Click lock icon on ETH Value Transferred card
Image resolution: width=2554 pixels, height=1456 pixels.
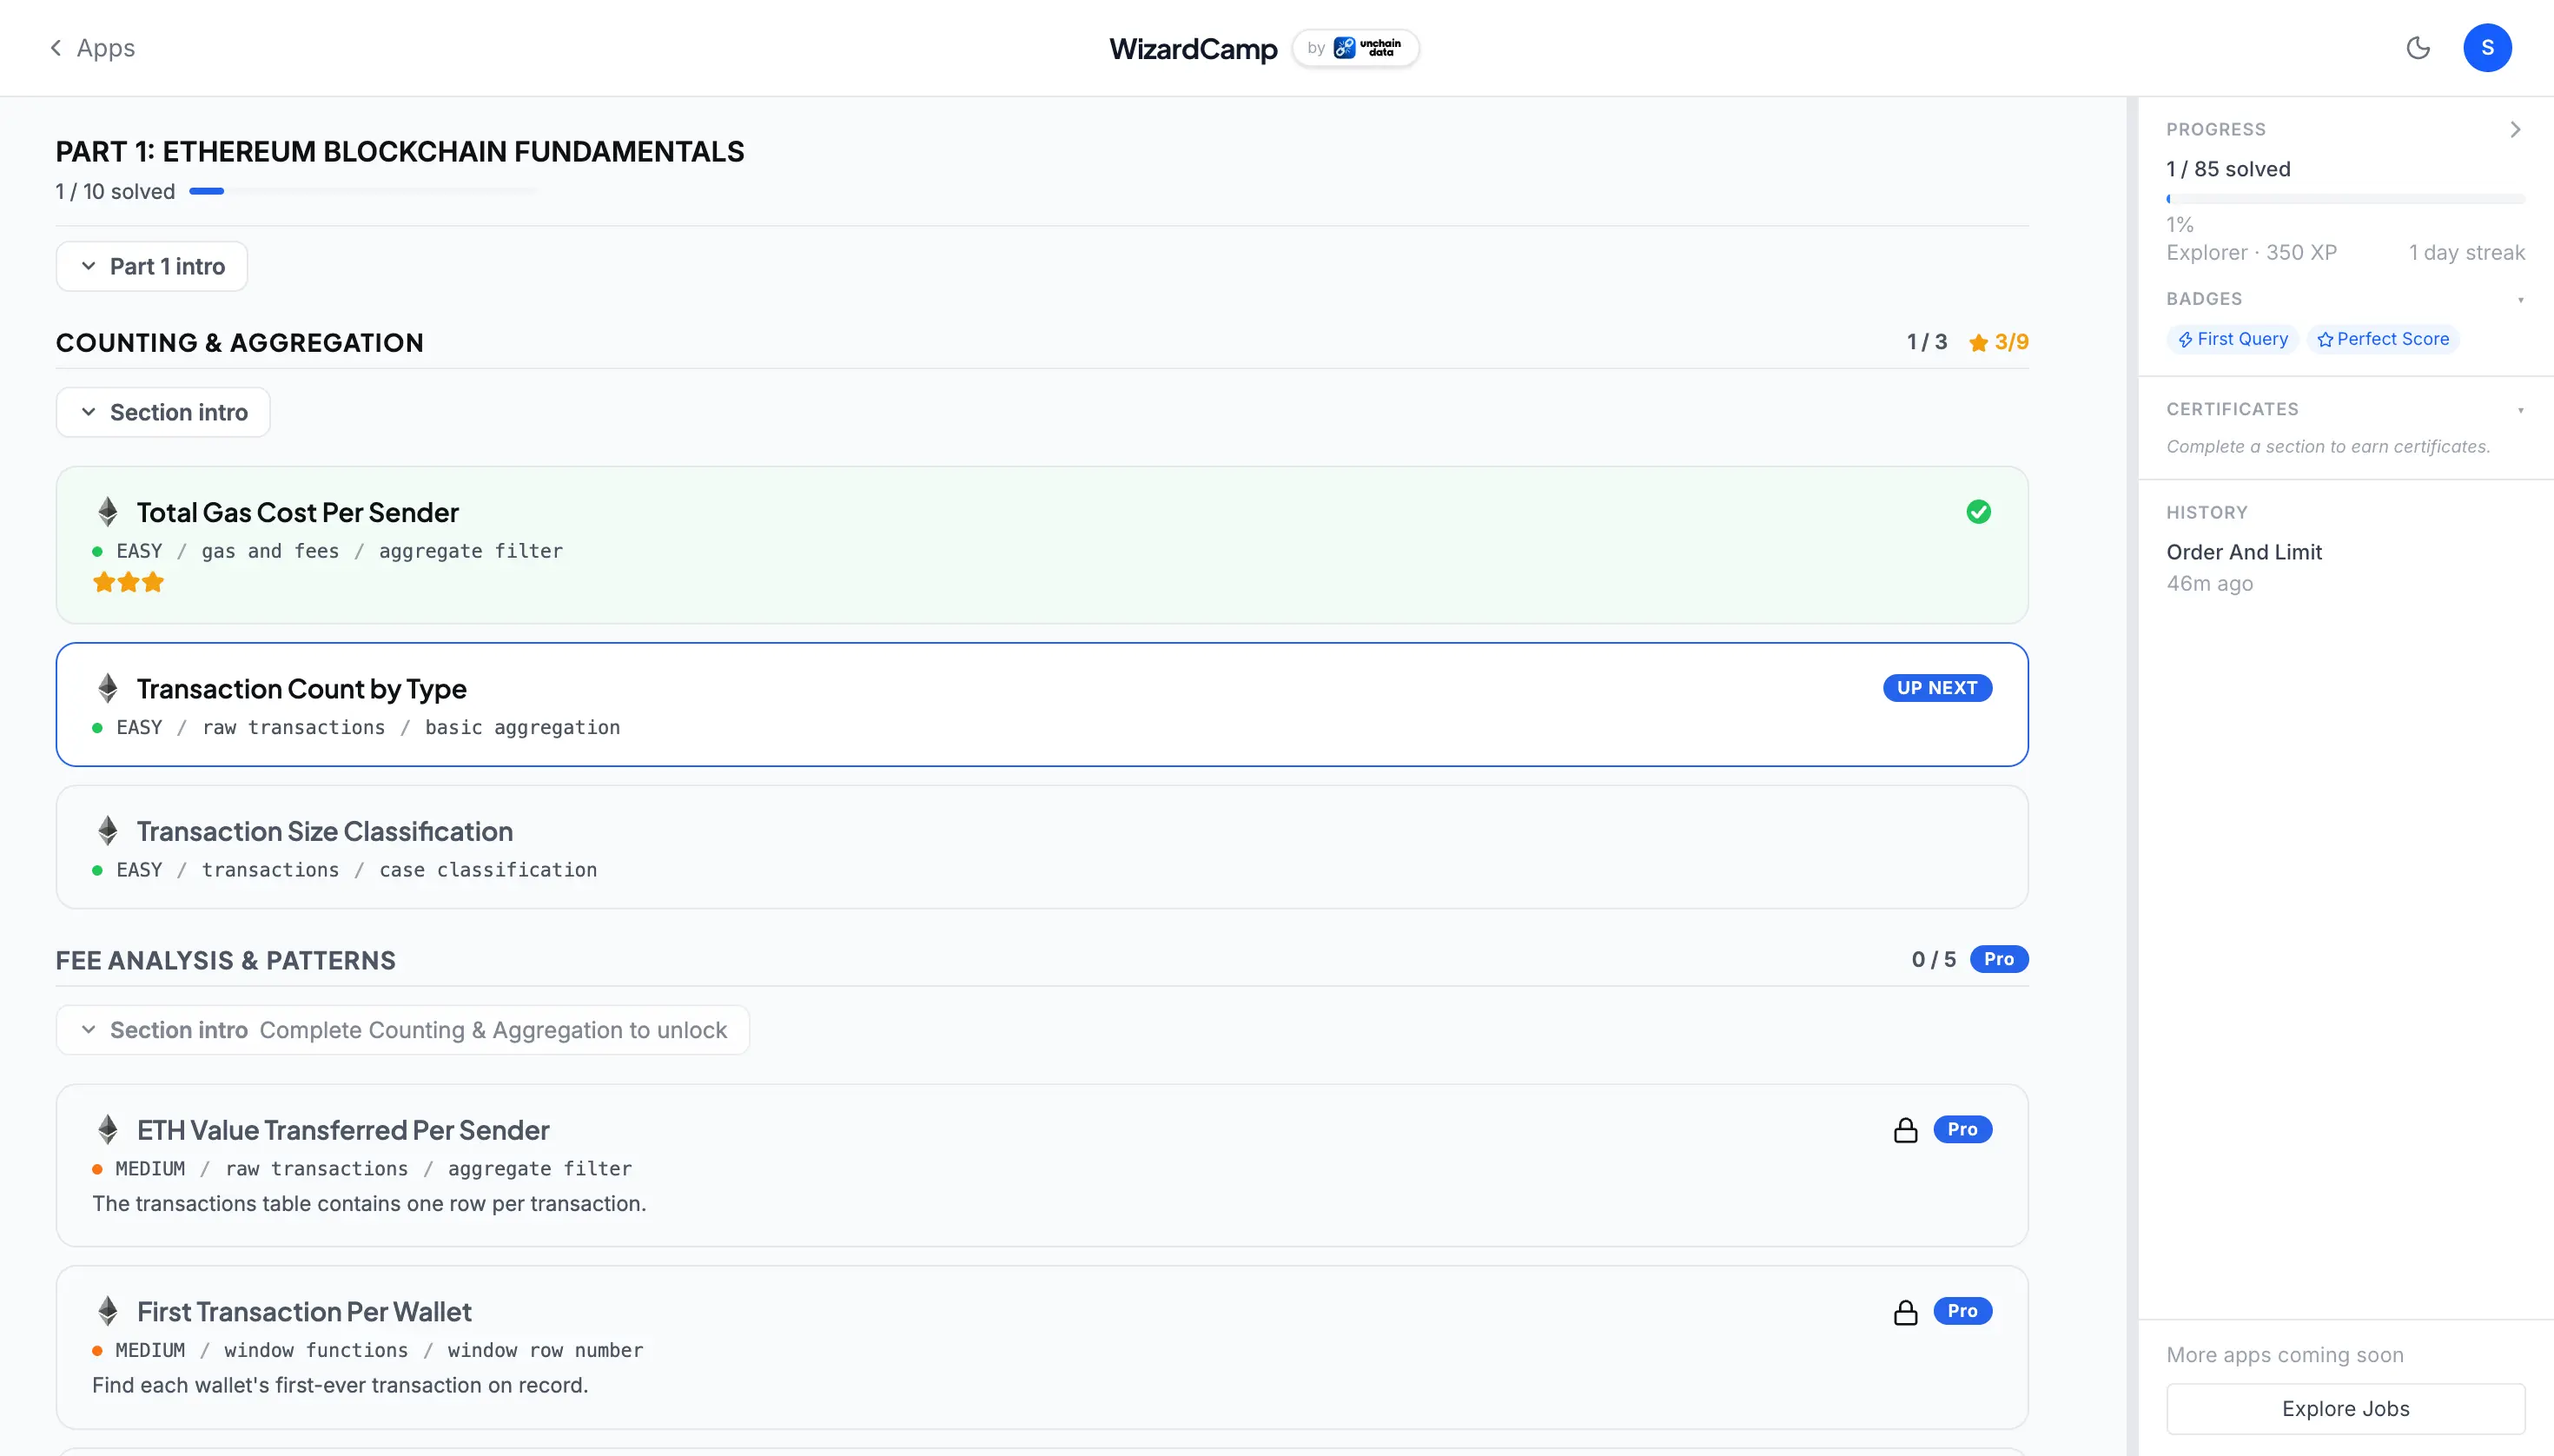pyautogui.click(x=1906, y=1130)
